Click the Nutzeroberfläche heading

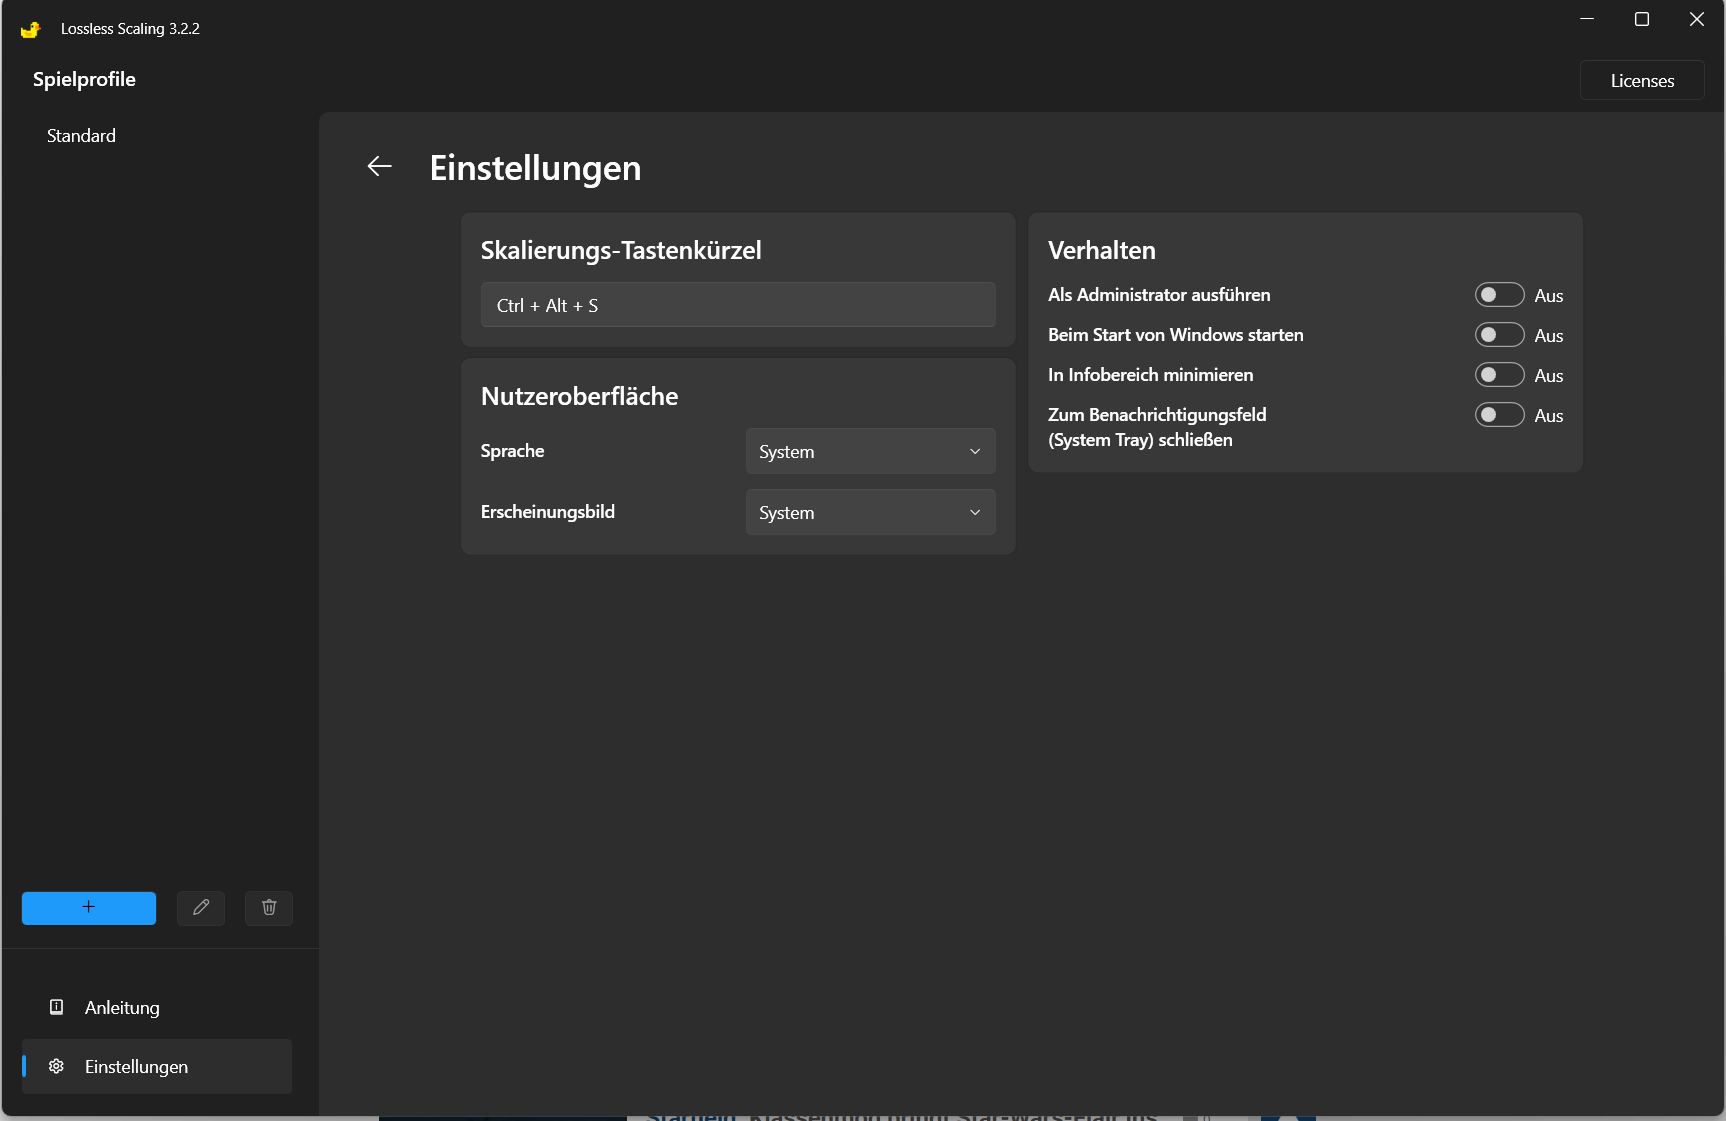(579, 396)
